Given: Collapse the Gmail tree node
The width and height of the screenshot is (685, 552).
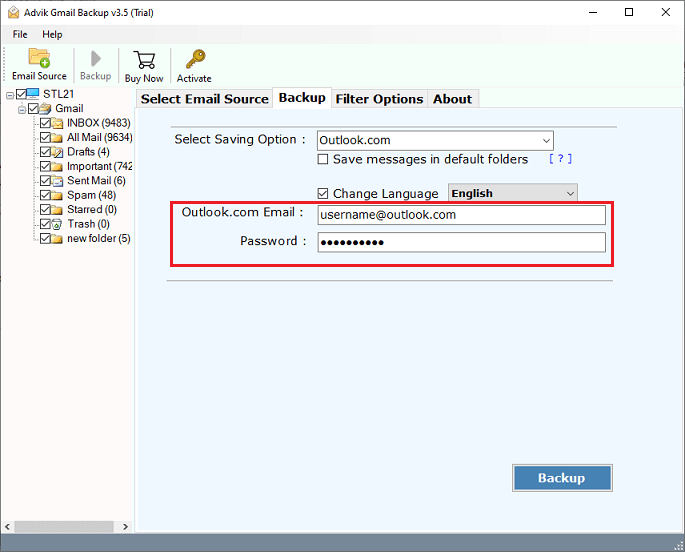Looking at the screenshot, I should (x=22, y=109).
